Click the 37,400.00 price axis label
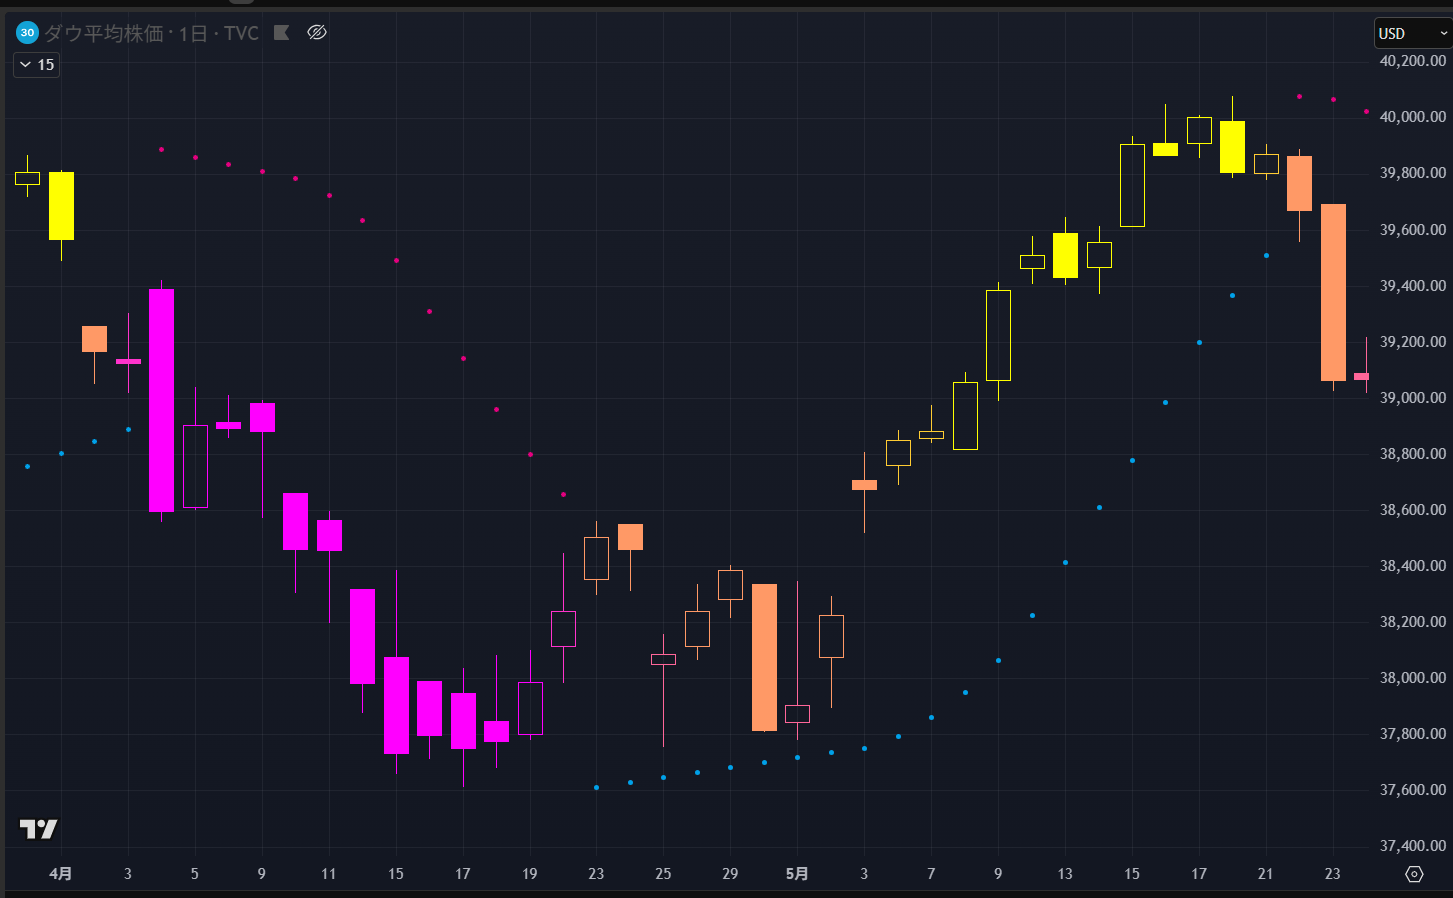Screen dimensions: 1453x898 [1413, 846]
